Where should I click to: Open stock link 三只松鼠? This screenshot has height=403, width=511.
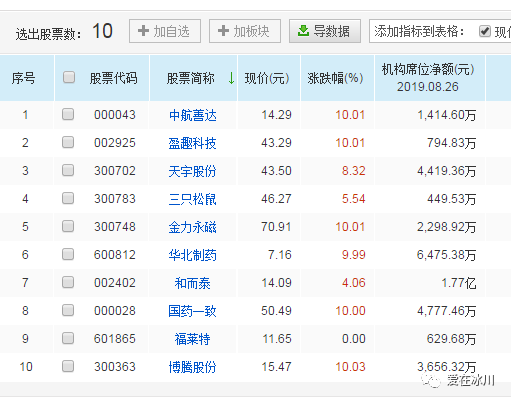[192, 199]
